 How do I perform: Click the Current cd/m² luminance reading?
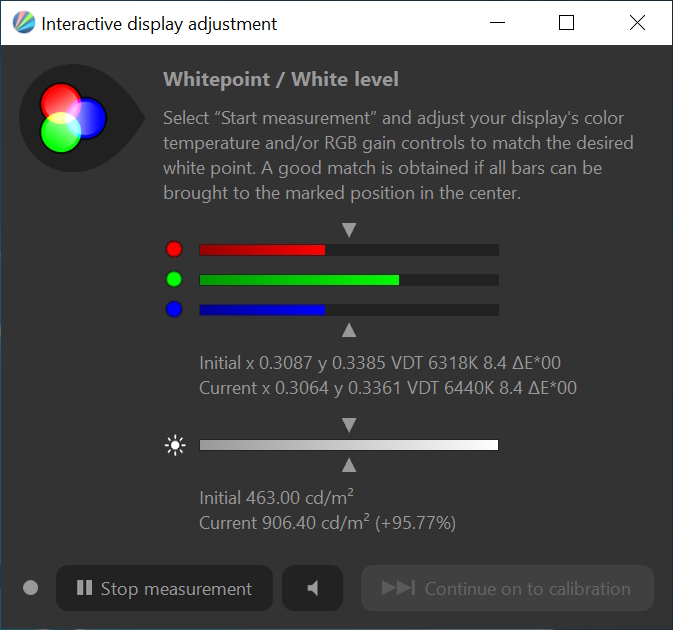(x=328, y=523)
